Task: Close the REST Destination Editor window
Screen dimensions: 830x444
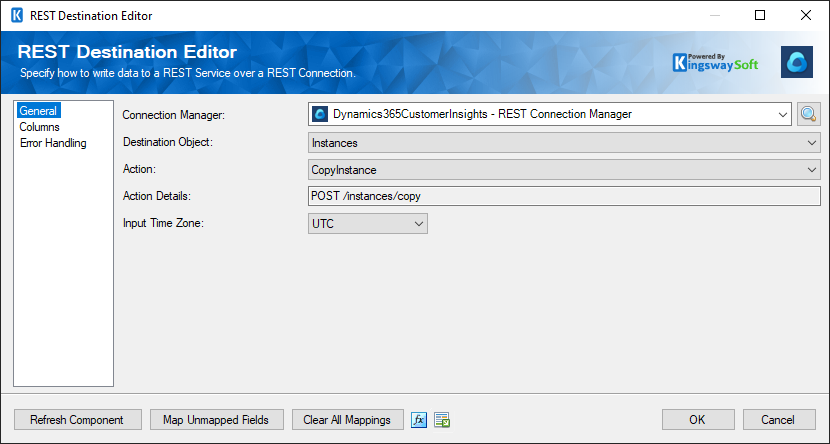Action: (806, 15)
